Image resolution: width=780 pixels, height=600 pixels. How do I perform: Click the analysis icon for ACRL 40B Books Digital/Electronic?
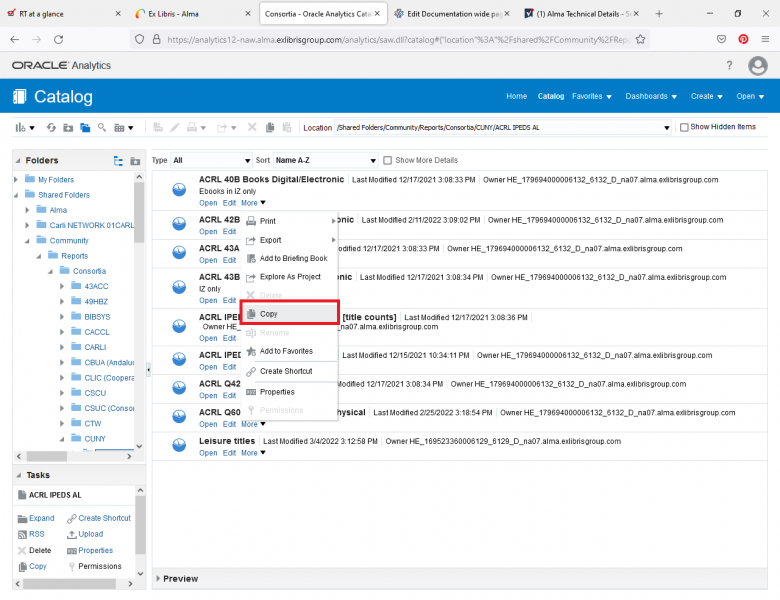[179, 190]
